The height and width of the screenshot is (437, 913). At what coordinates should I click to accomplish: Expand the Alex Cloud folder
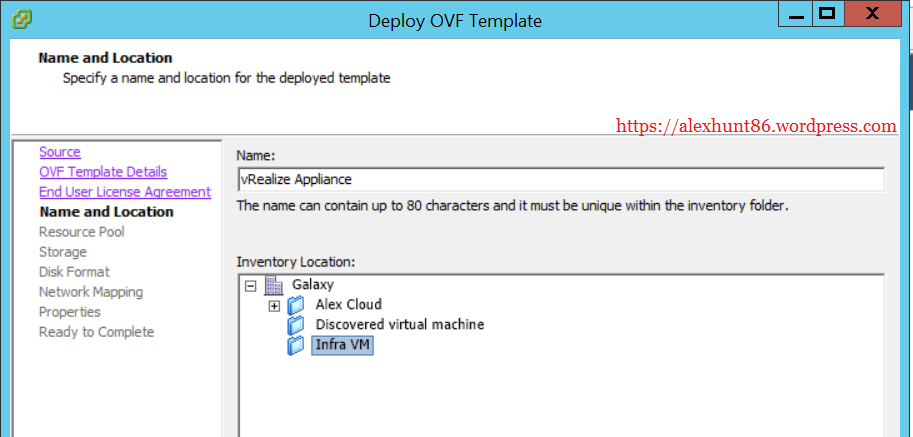pos(274,305)
